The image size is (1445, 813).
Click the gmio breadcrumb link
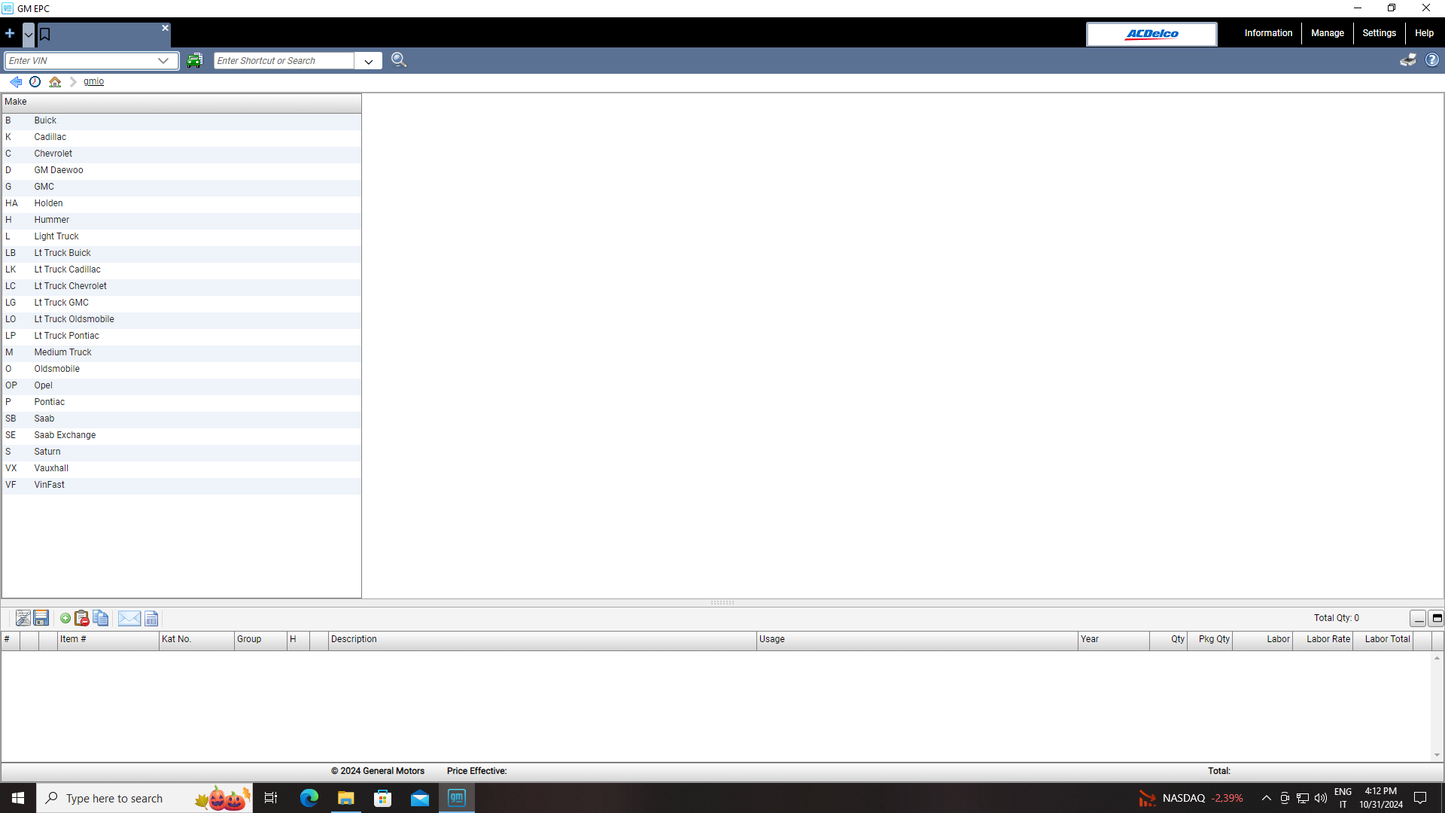point(94,82)
